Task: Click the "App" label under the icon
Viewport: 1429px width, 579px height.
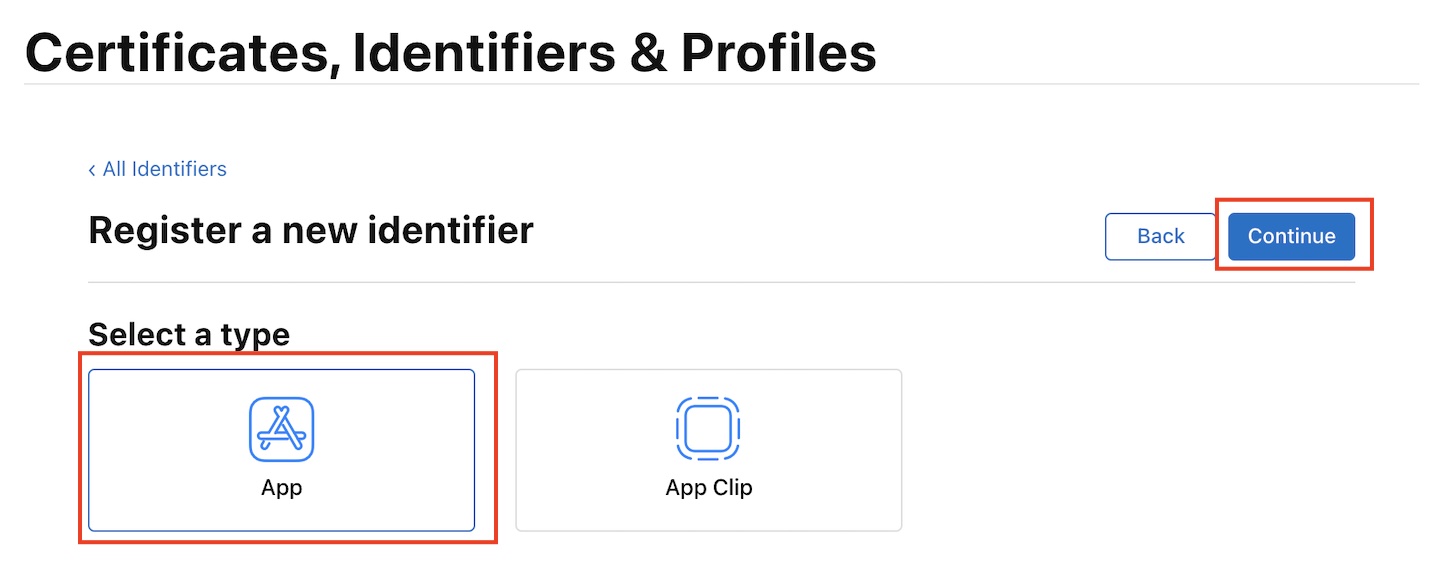Action: click(x=281, y=488)
